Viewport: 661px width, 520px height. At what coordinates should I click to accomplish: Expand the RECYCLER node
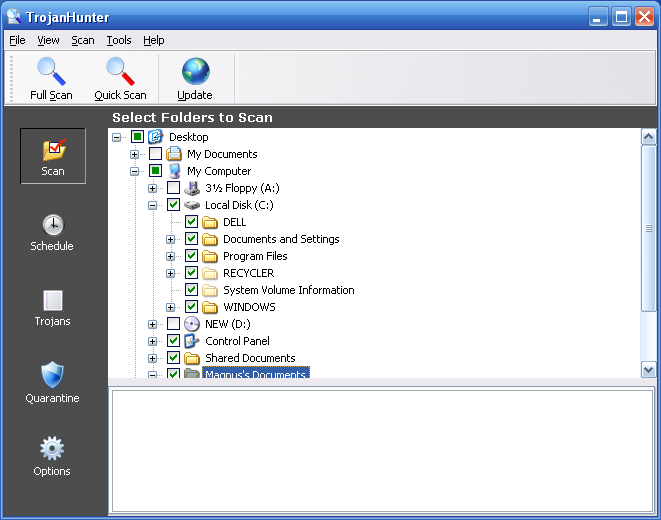(170, 273)
